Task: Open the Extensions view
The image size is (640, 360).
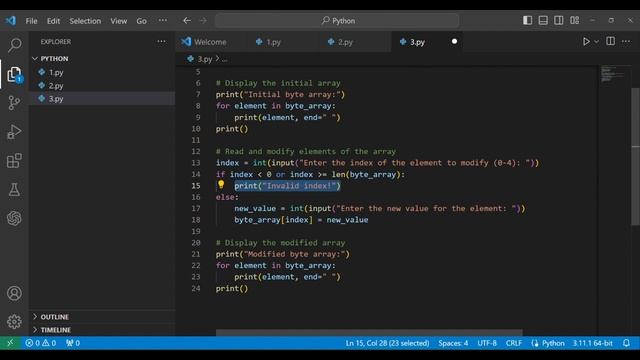Action: pyautogui.click(x=14, y=161)
